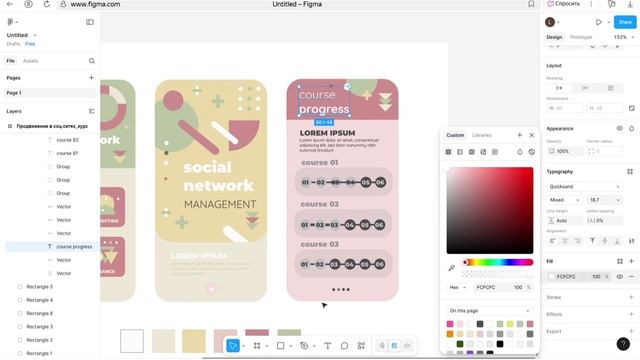The image size is (640, 360).
Task: Select Page 1 in pages list
Action: click(x=51, y=93)
